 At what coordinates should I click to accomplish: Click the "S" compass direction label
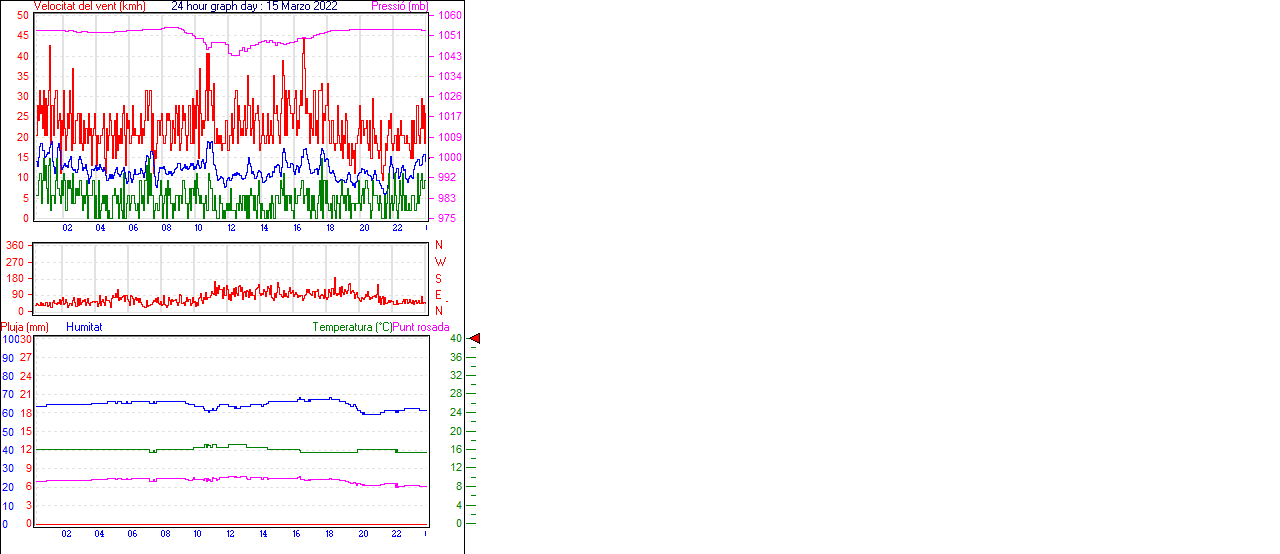coord(438,279)
